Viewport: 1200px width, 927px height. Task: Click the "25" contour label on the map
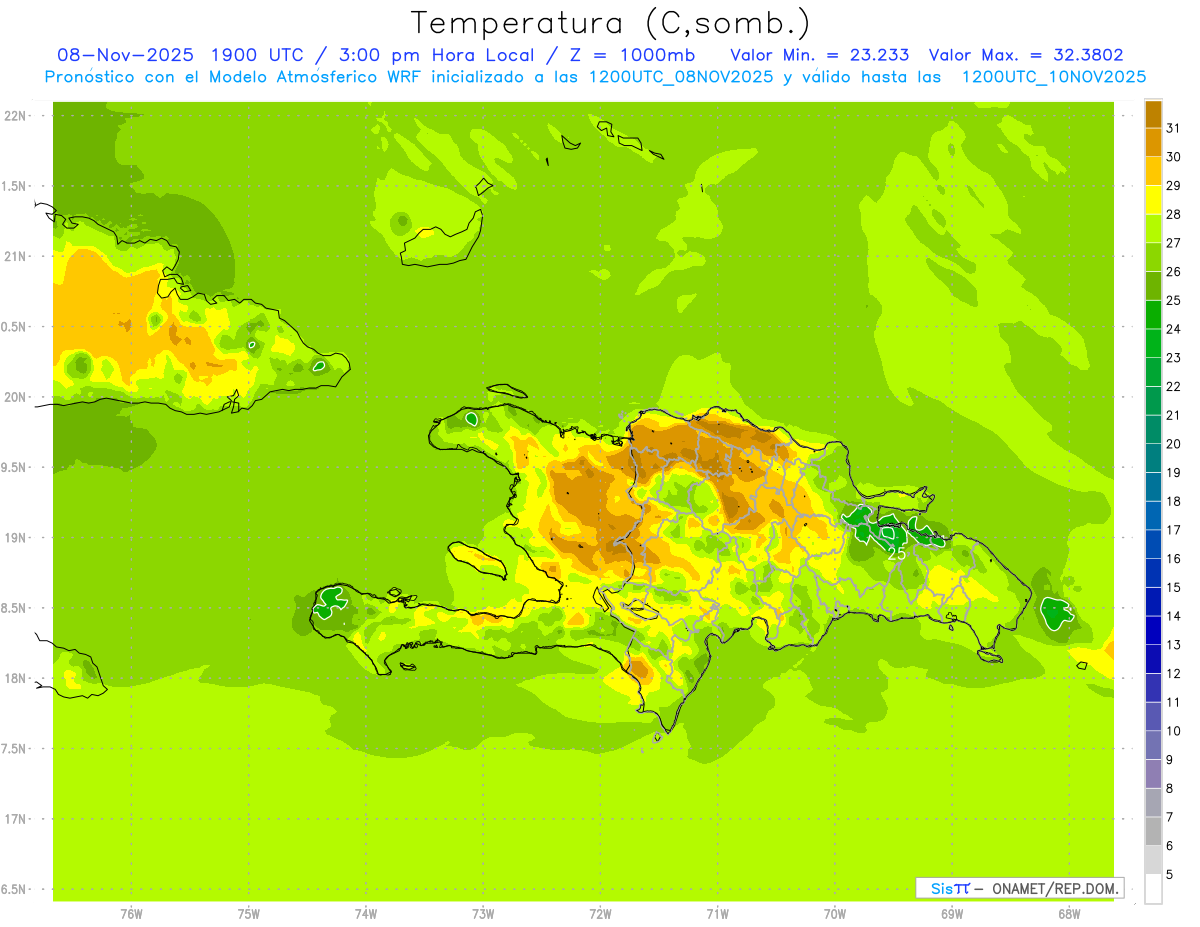[x=896, y=553]
